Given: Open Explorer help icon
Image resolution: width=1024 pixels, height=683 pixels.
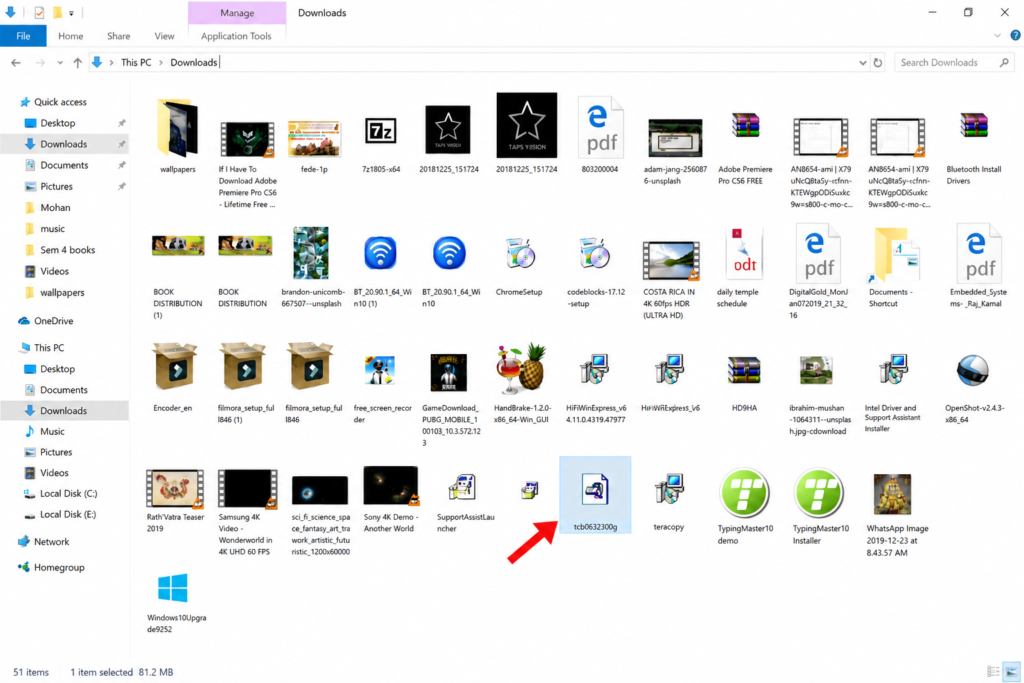Looking at the screenshot, I should (x=1016, y=36).
